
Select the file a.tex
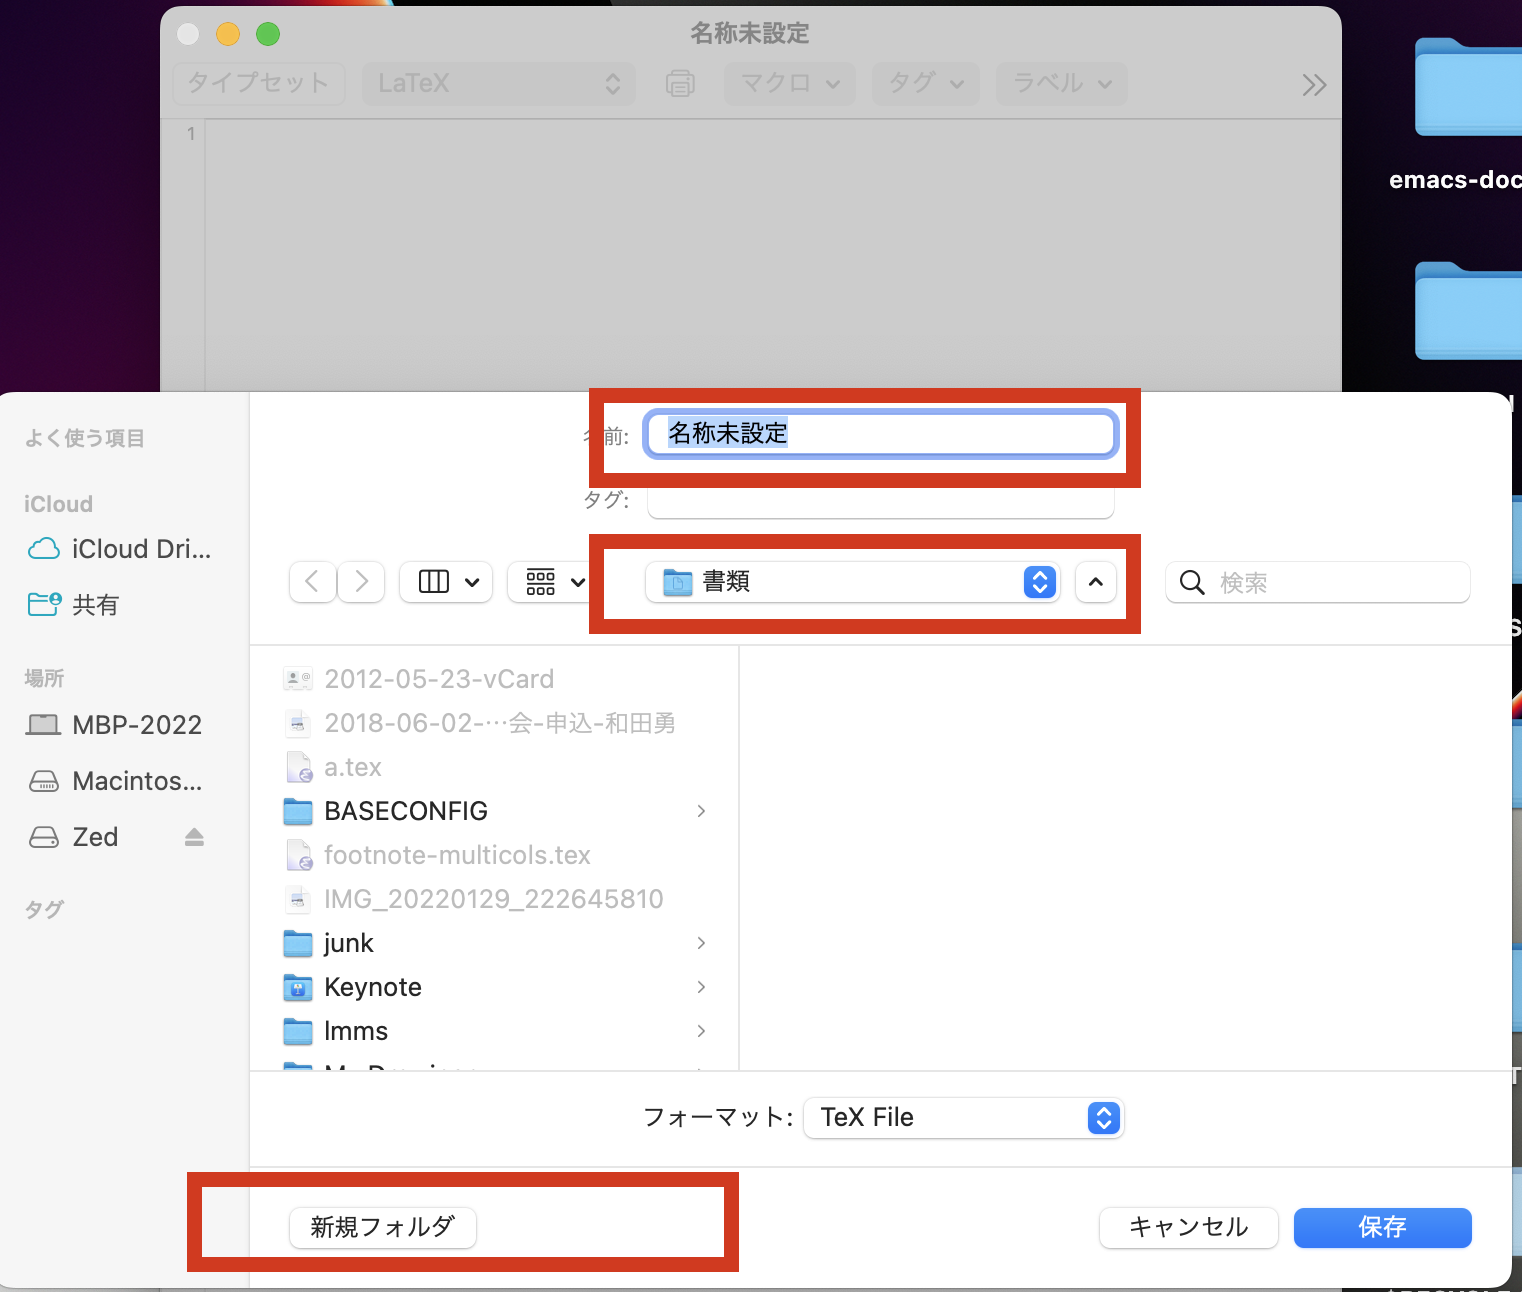495,767
